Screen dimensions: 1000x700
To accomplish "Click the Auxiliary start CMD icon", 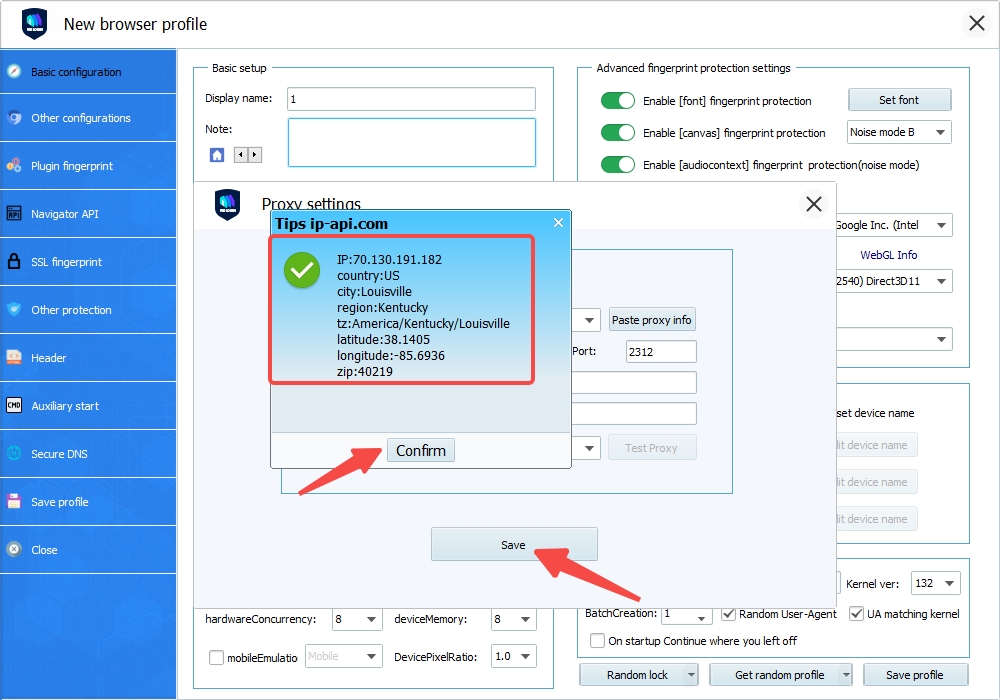I will [14, 406].
